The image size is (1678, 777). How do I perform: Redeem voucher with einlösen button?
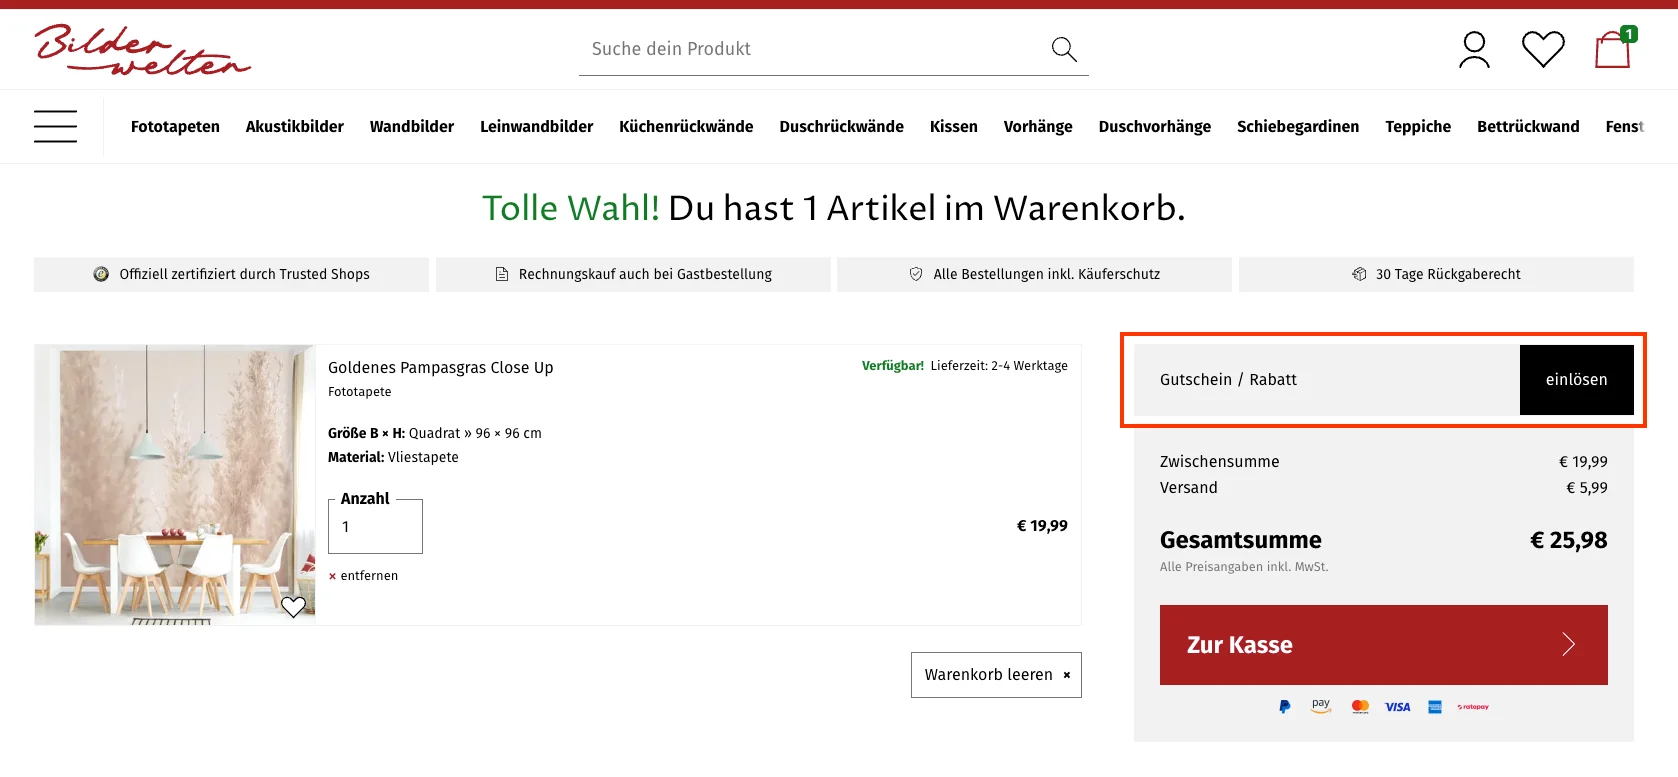tap(1577, 380)
